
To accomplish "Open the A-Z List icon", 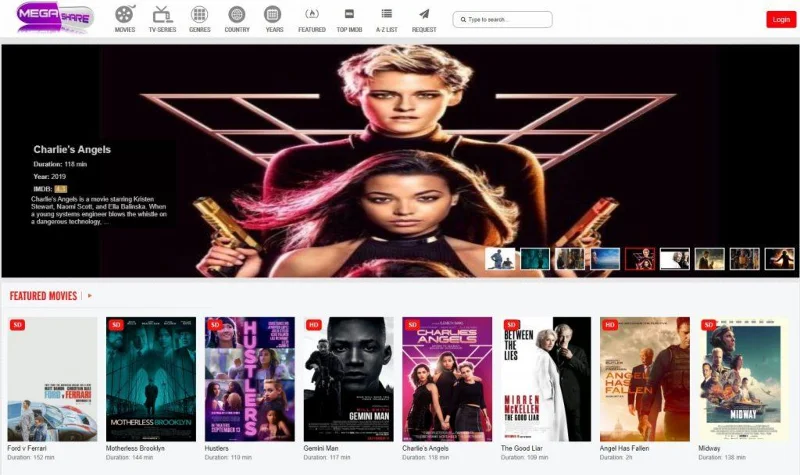I will [387, 13].
